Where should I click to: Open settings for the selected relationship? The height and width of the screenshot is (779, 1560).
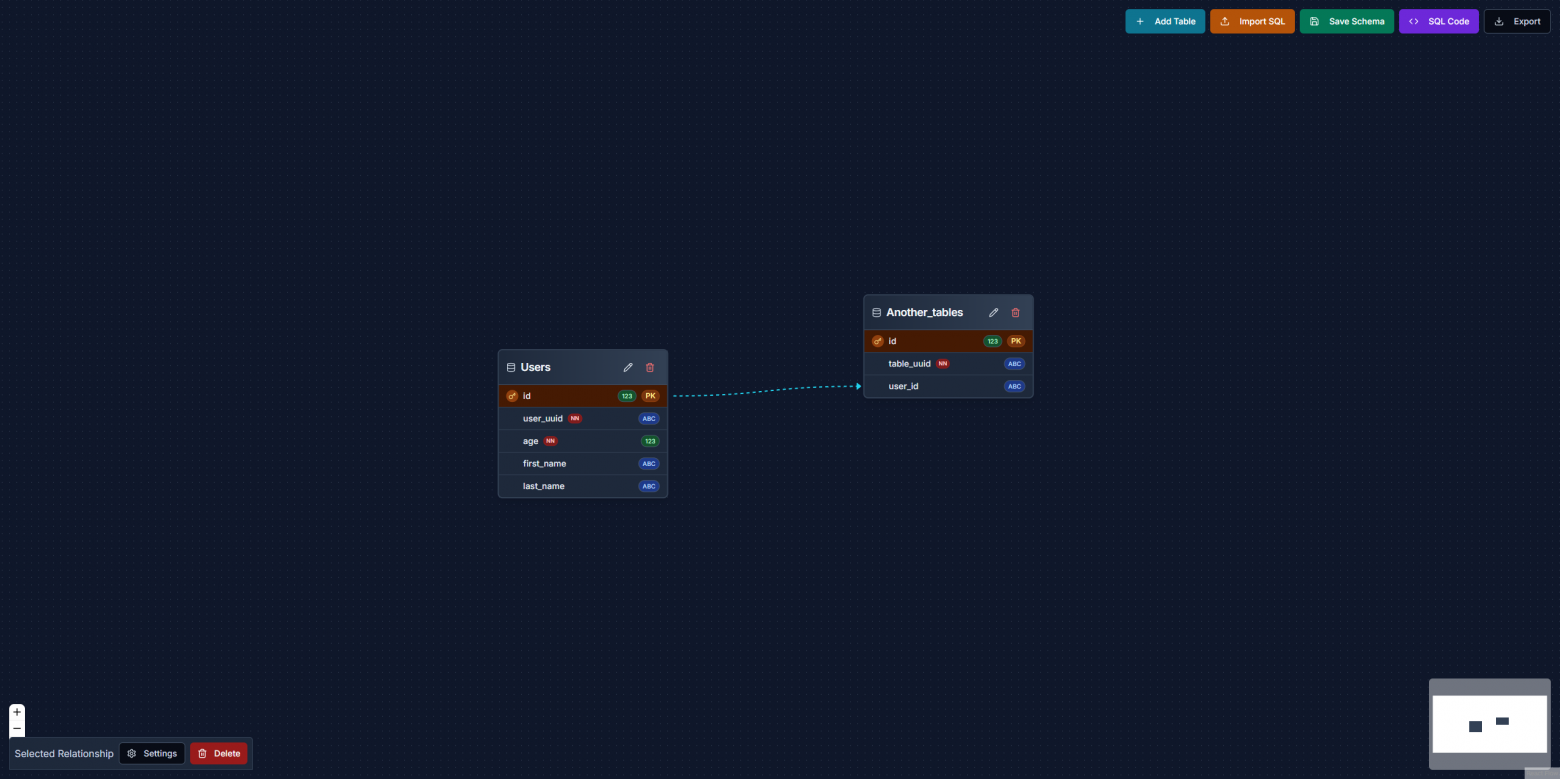[152, 754]
